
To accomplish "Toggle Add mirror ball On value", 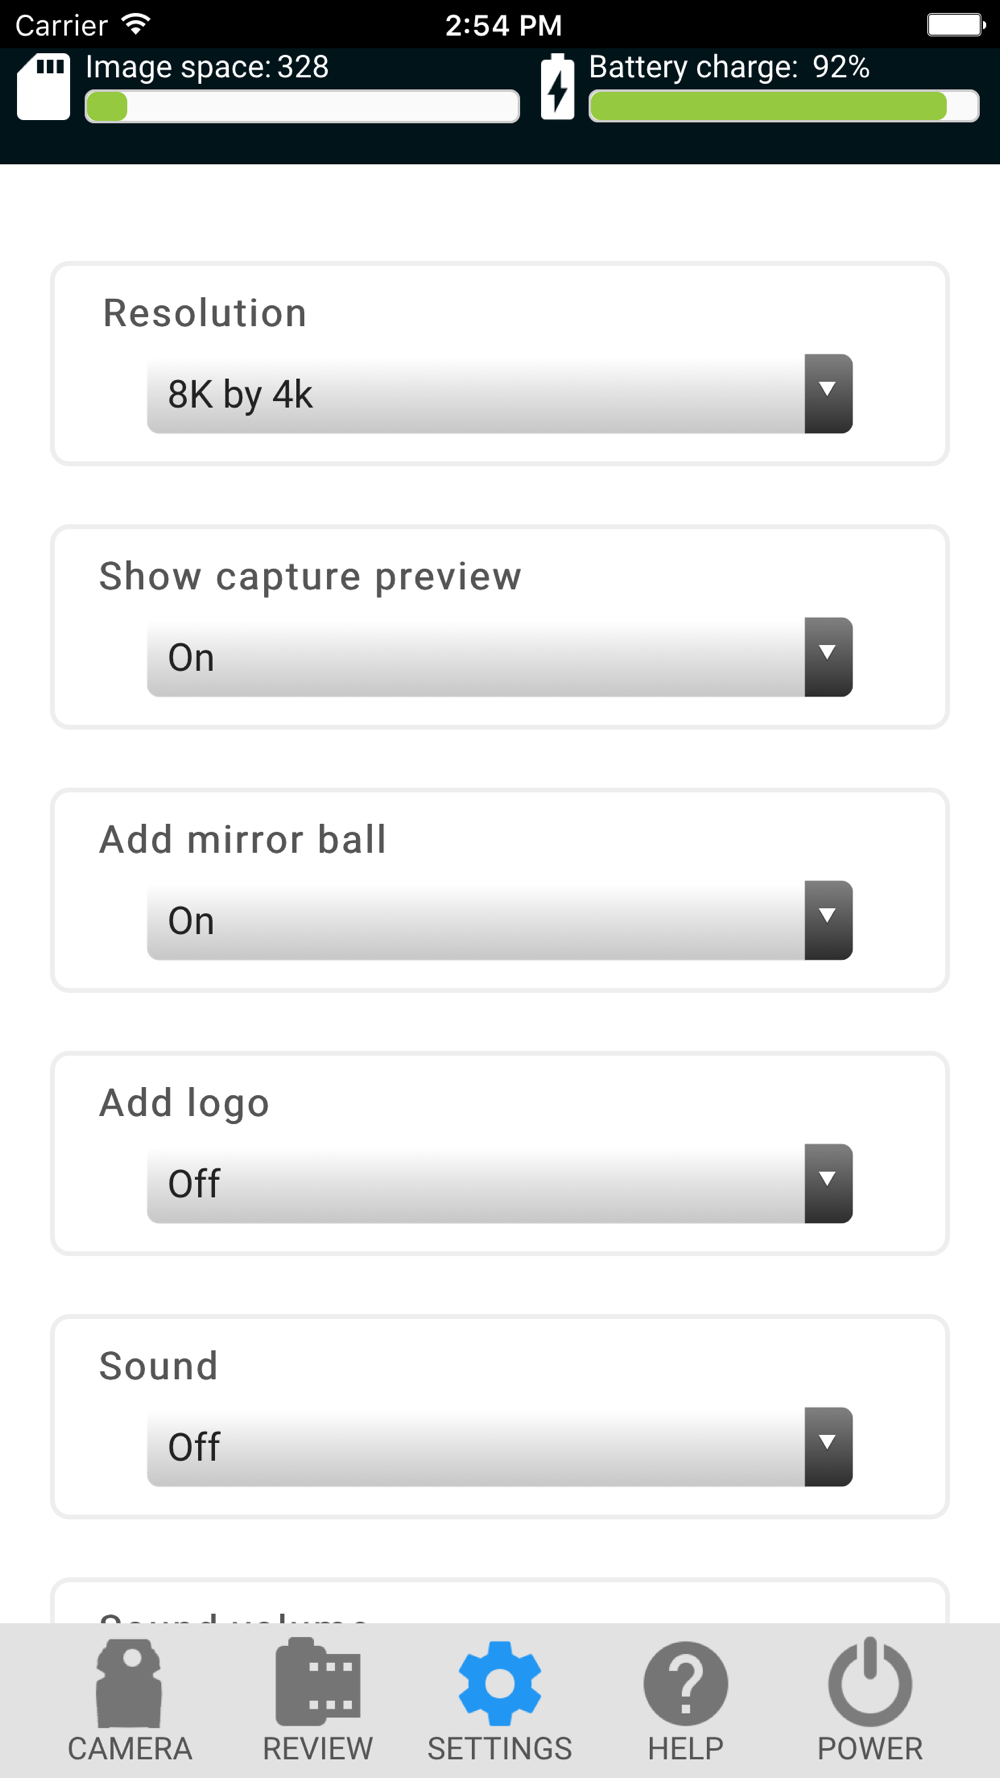I will click(500, 920).
